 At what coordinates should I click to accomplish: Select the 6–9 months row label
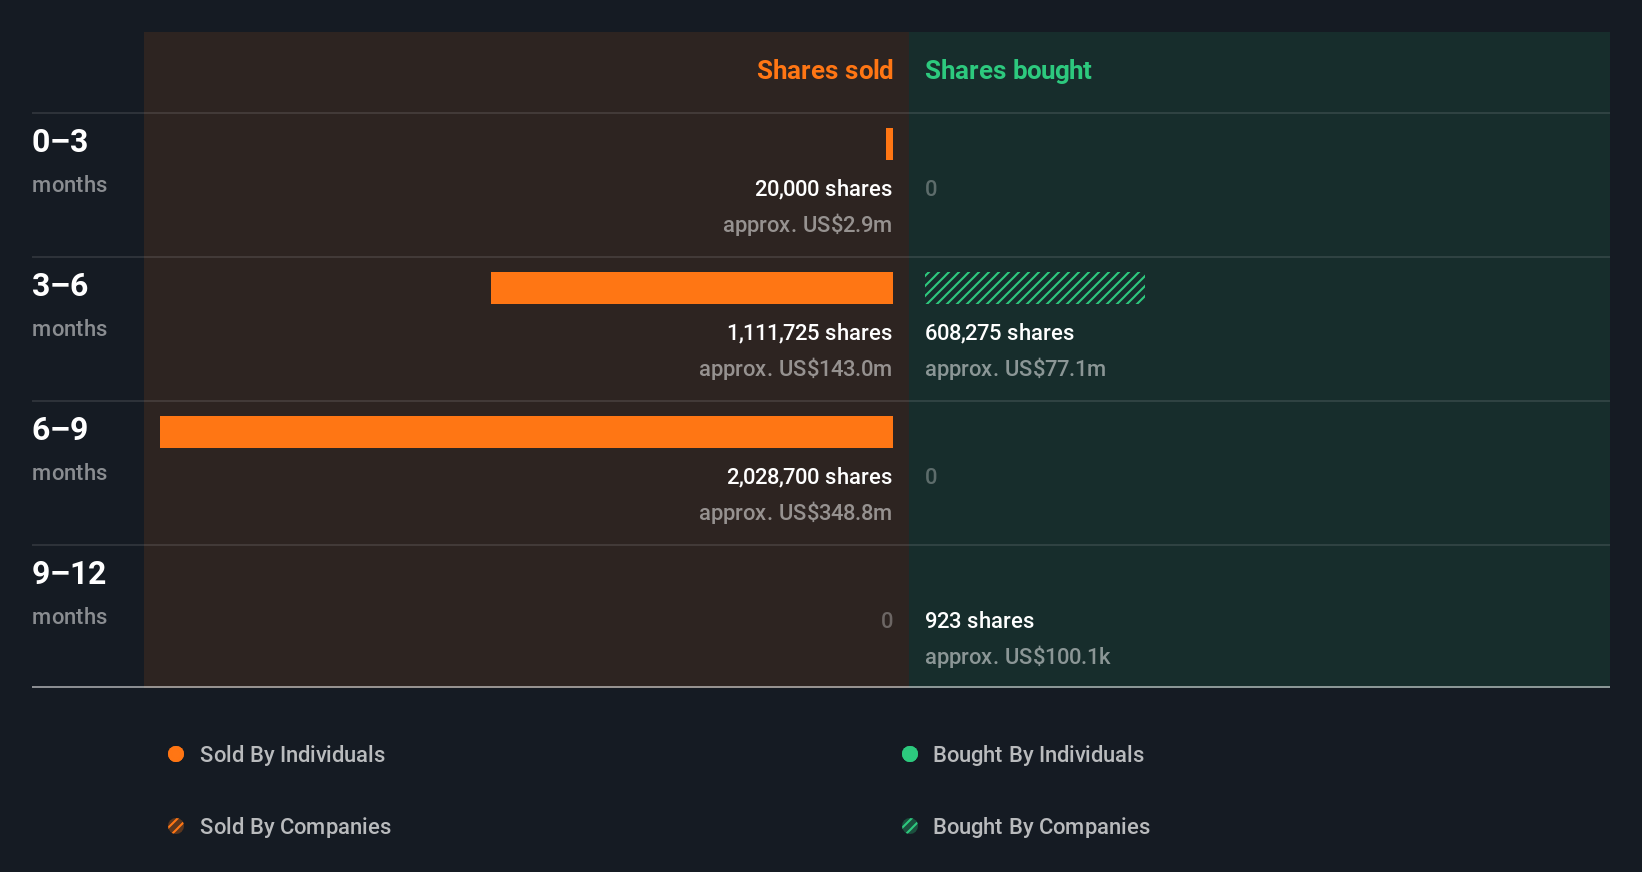click(68, 448)
